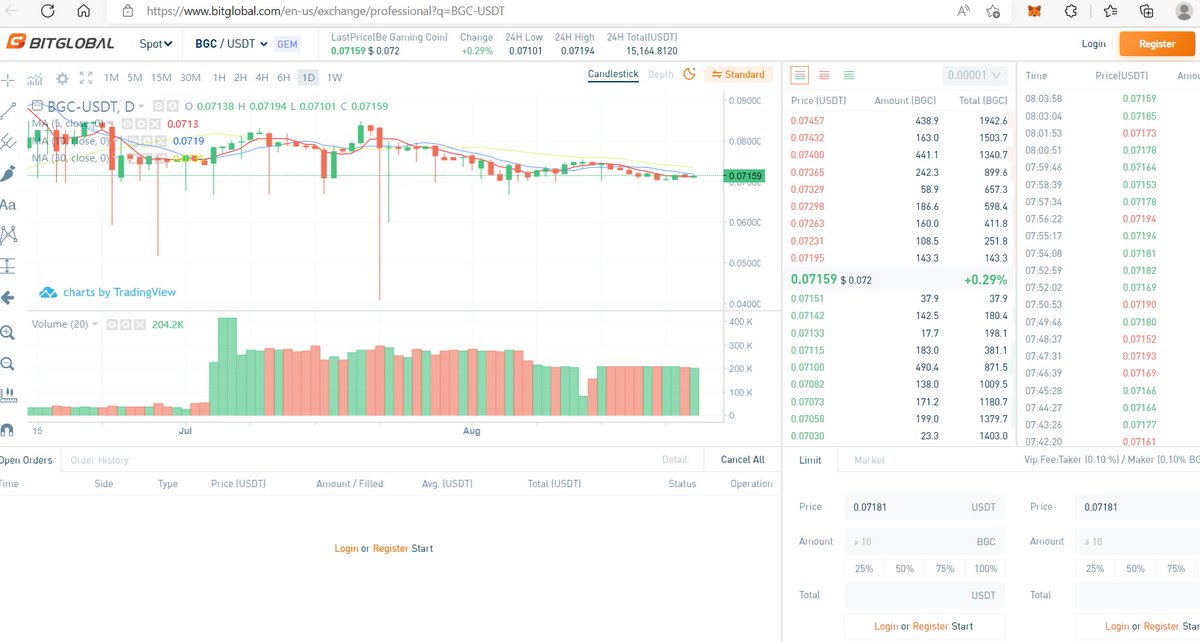
Task: Select the 4H timeframe
Action: point(262,77)
